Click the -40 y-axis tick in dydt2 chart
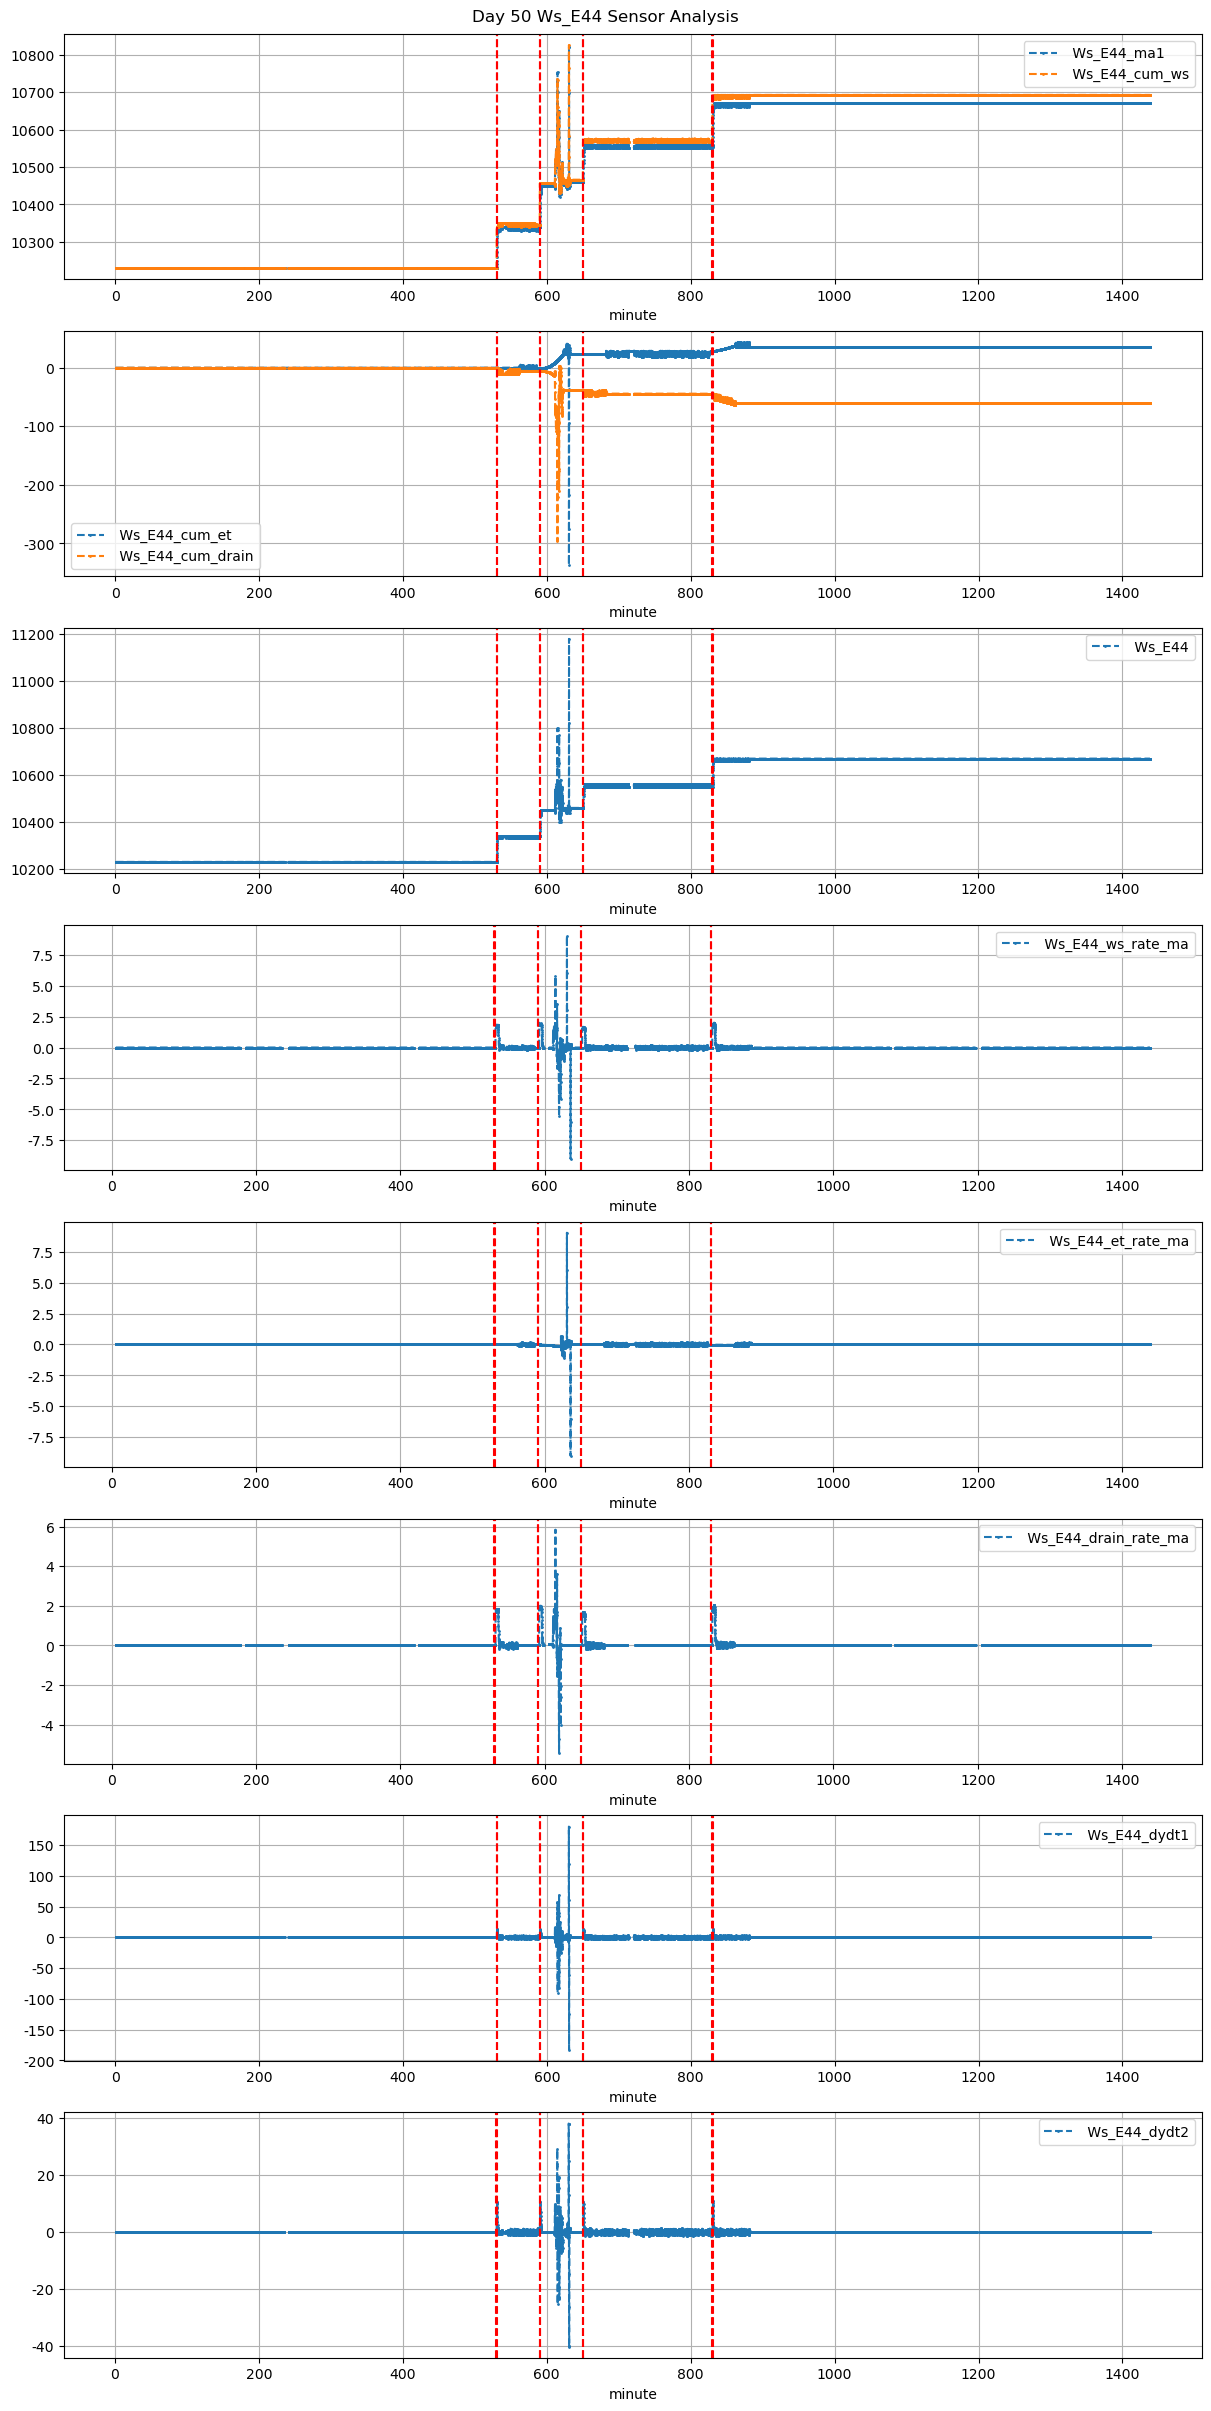The image size is (1211, 2411). pos(43,2346)
